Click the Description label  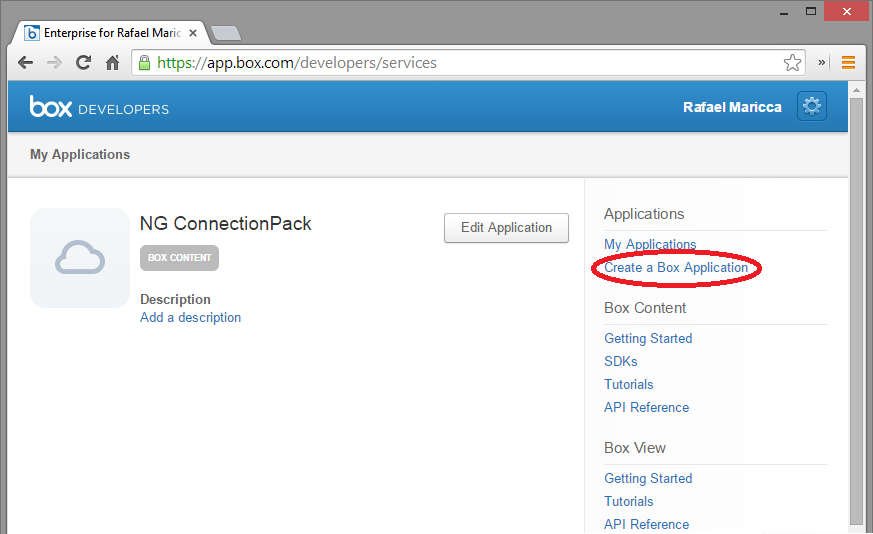click(x=175, y=299)
